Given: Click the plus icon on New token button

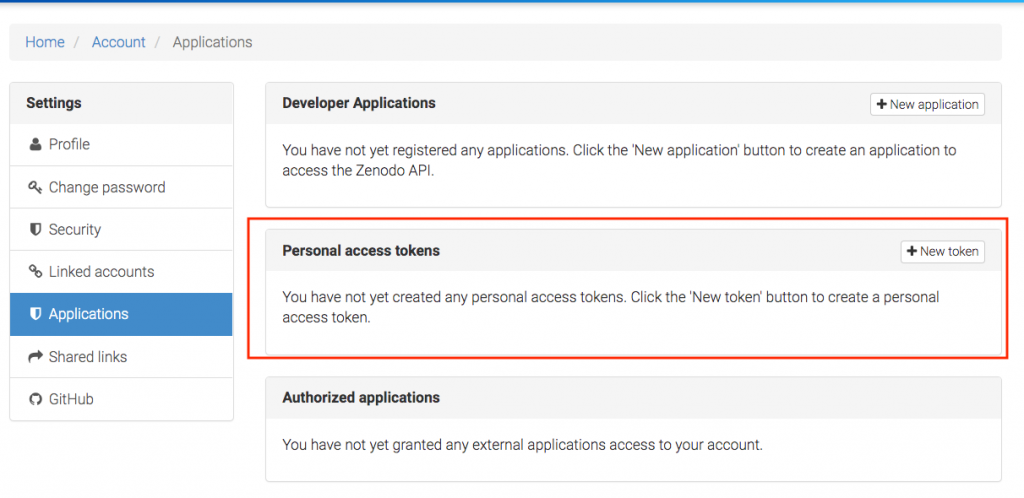Looking at the screenshot, I should pyautogui.click(x=912, y=251).
